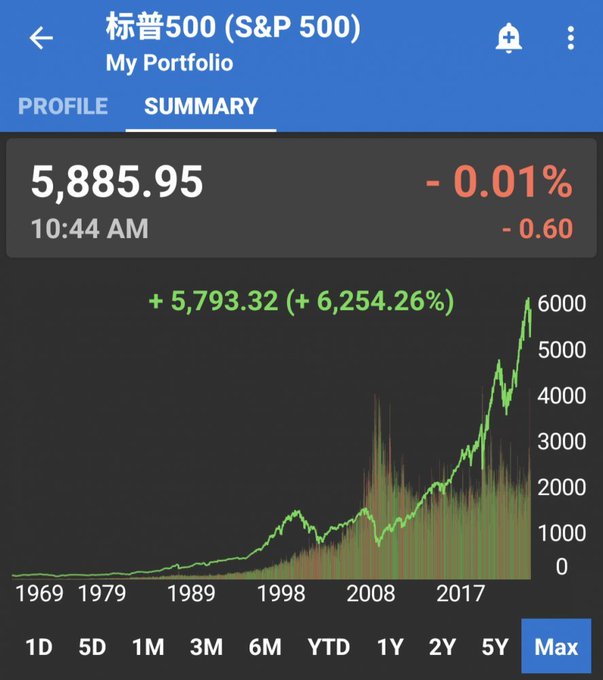
Task: Add a price alert with bell icon
Action: (x=509, y=39)
